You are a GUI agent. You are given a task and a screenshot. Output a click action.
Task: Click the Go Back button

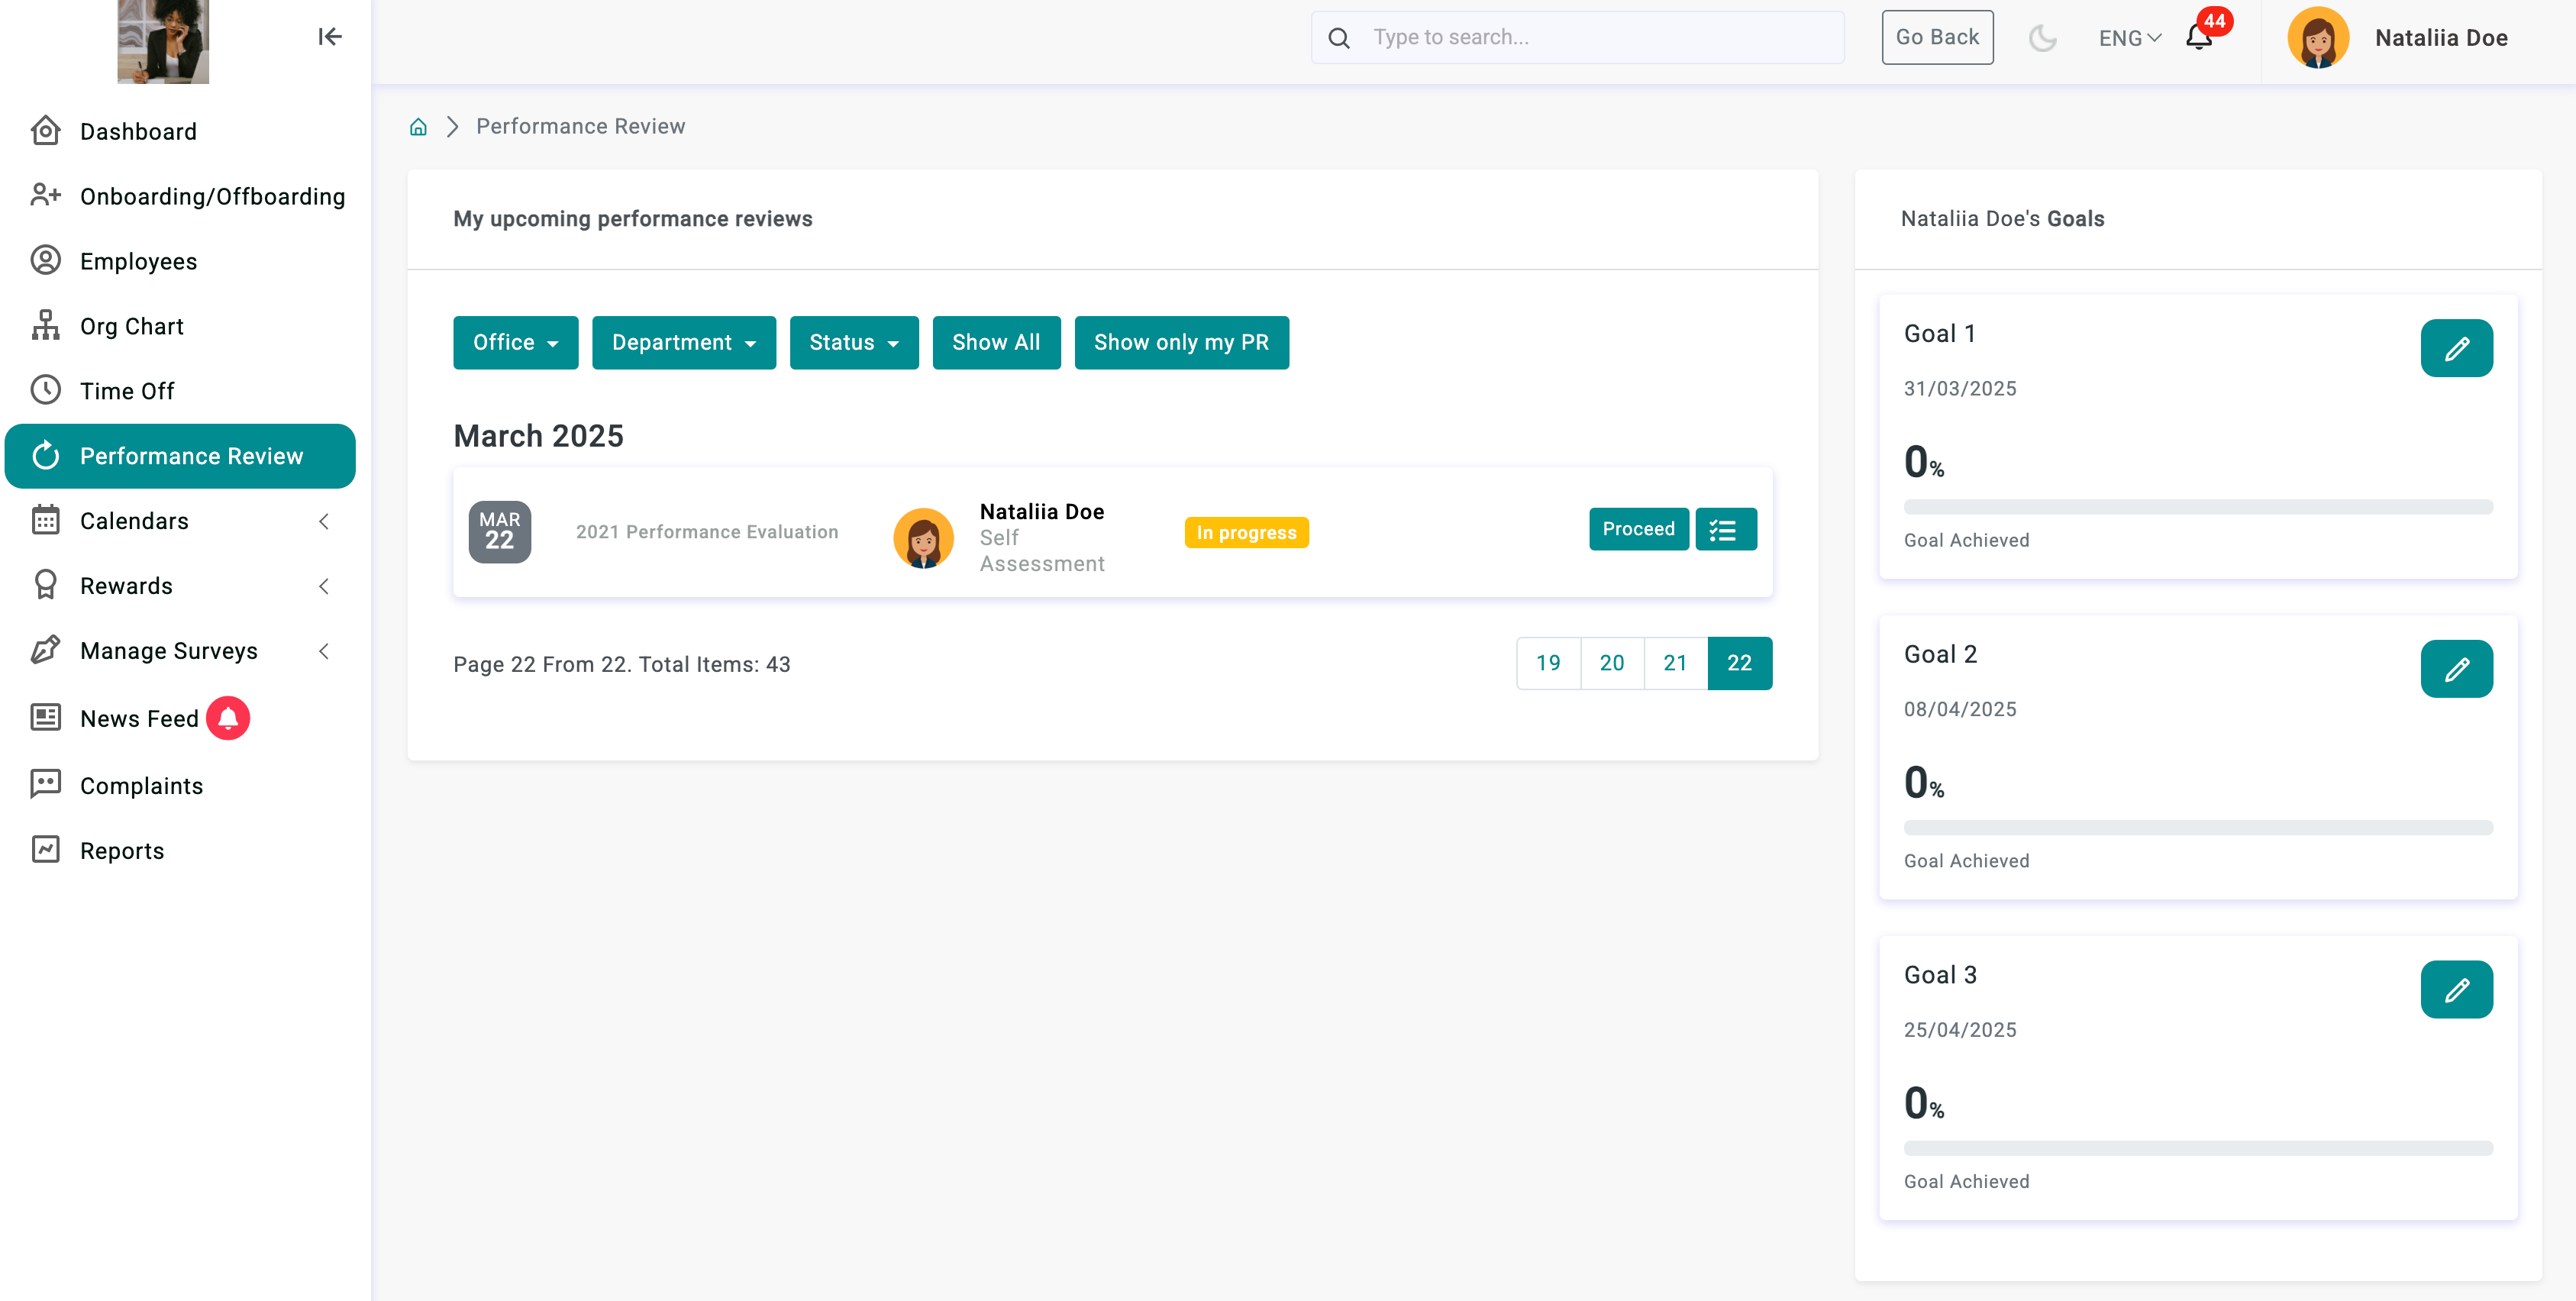coord(1937,37)
